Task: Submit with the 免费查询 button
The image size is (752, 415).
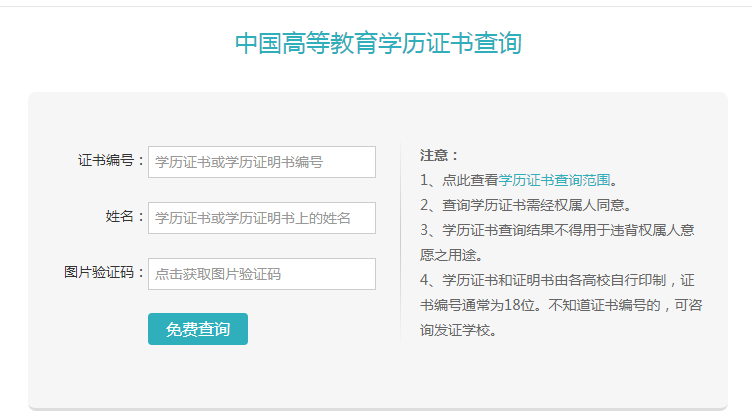Action: 198,329
